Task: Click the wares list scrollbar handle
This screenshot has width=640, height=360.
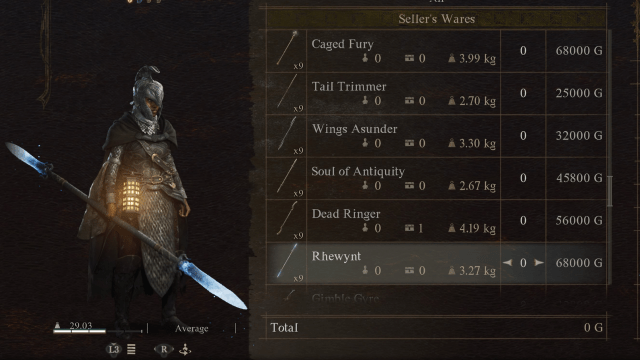Action: 610,191
